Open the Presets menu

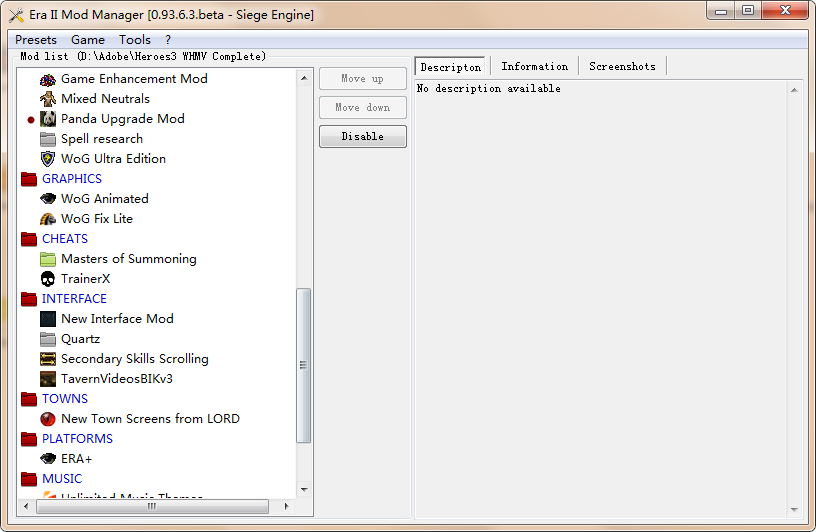click(x=36, y=40)
